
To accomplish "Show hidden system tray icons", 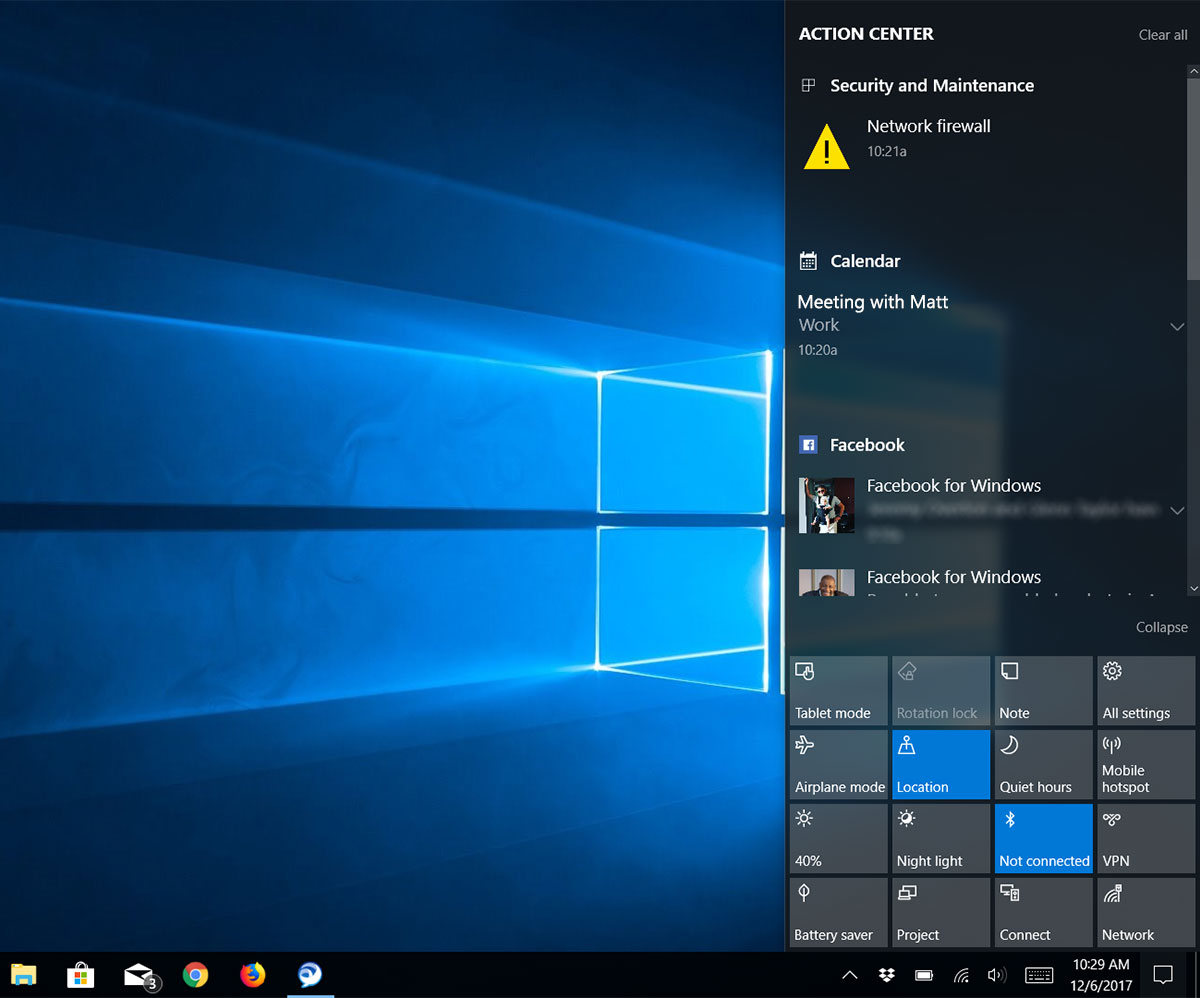I will [x=849, y=975].
